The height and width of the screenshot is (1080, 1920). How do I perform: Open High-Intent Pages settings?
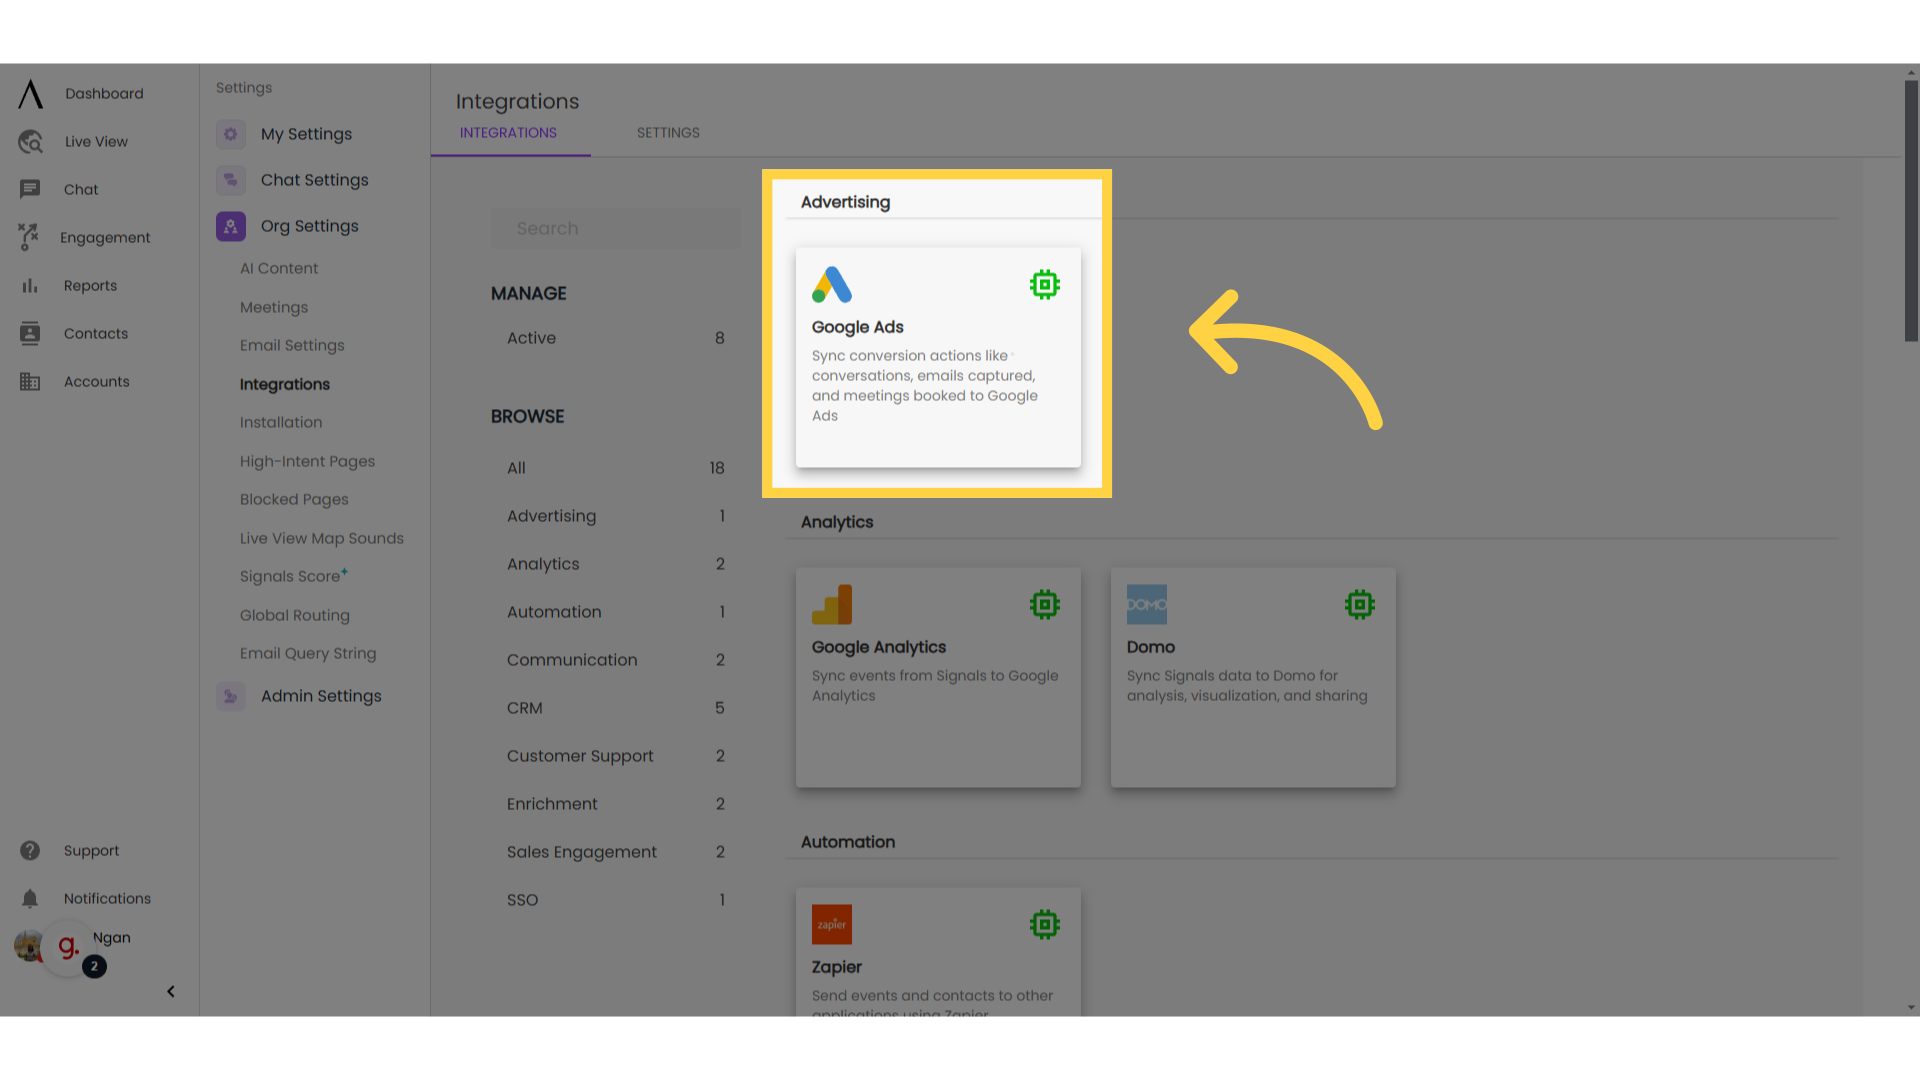(x=308, y=461)
